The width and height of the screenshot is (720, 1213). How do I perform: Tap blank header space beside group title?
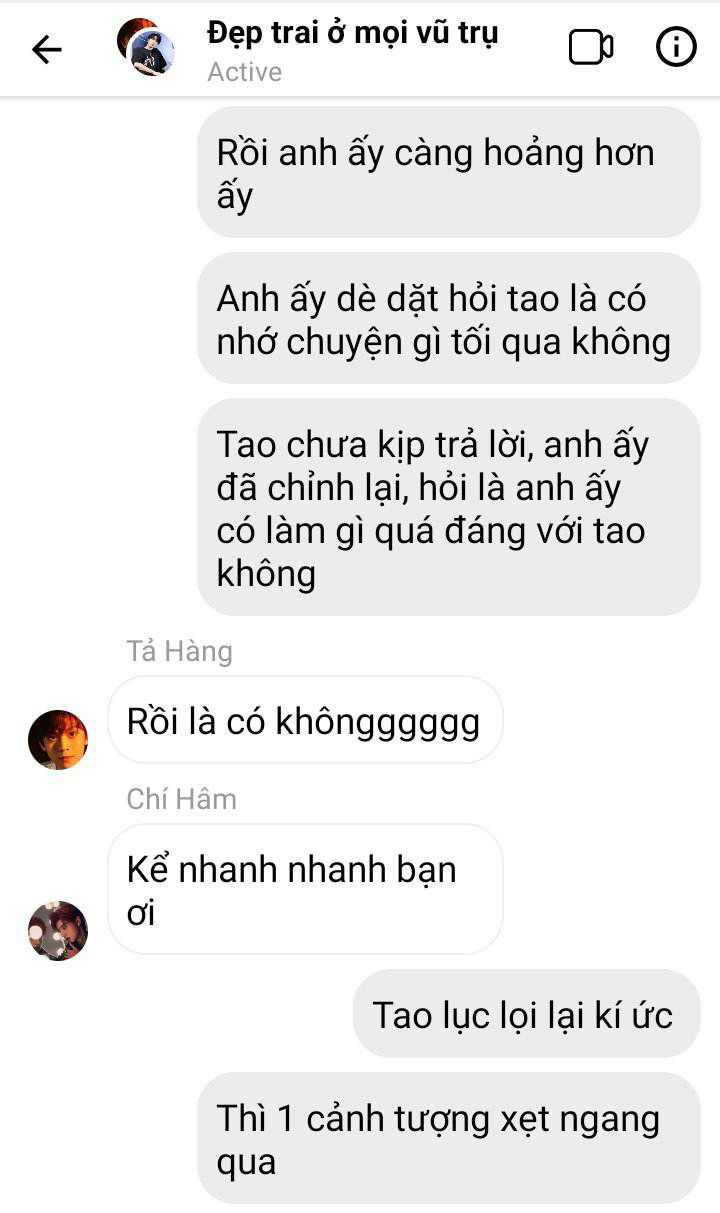[x=530, y=72]
